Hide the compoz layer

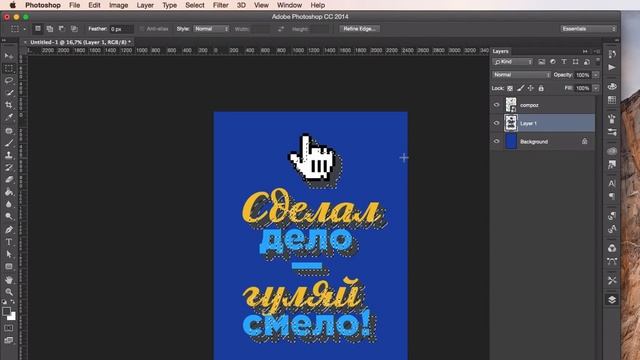496,105
